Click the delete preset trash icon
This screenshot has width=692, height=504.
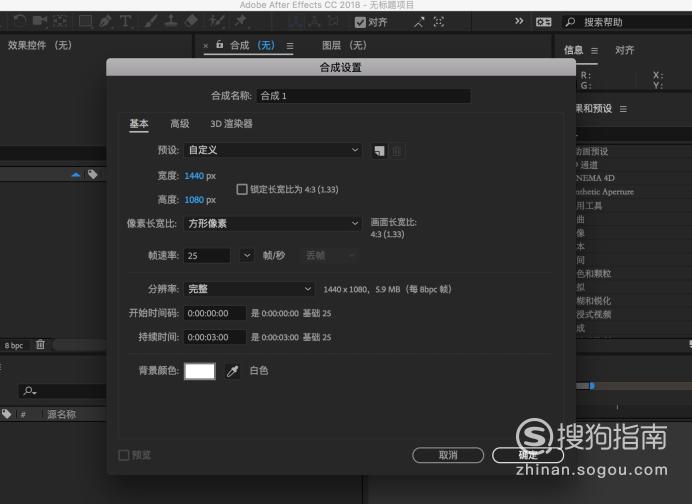click(x=396, y=151)
